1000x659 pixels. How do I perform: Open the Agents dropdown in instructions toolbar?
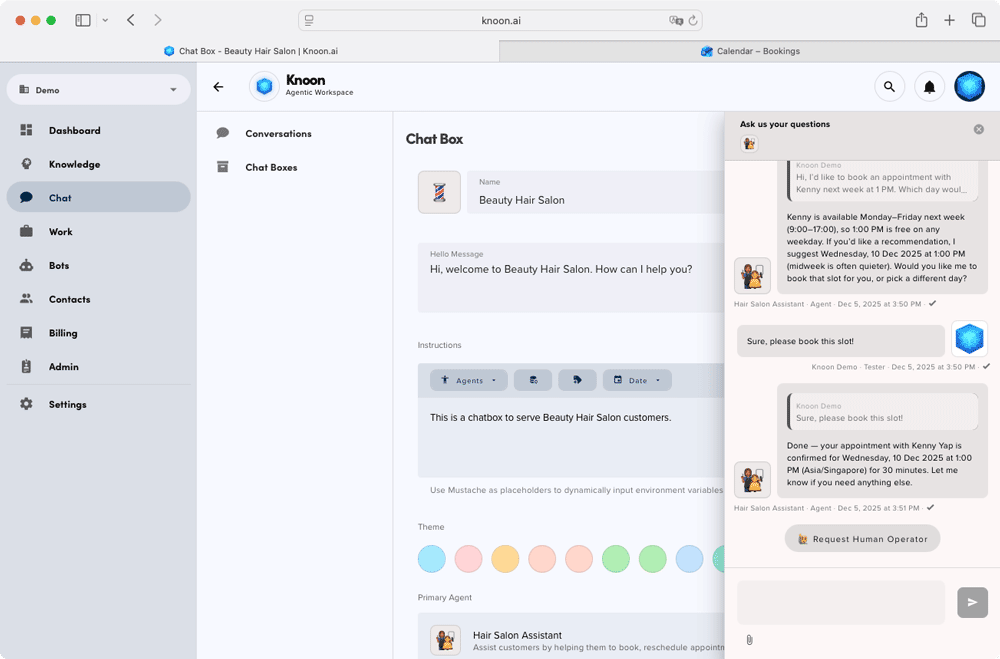pos(469,380)
